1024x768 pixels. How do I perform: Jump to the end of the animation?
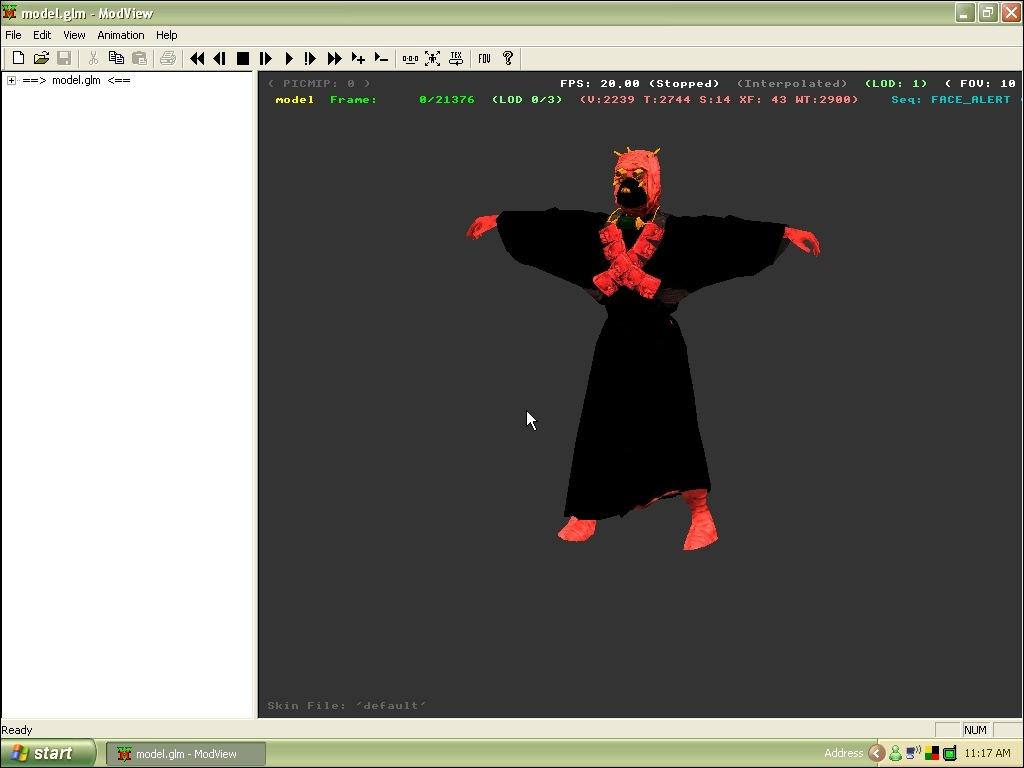tap(334, 59)
